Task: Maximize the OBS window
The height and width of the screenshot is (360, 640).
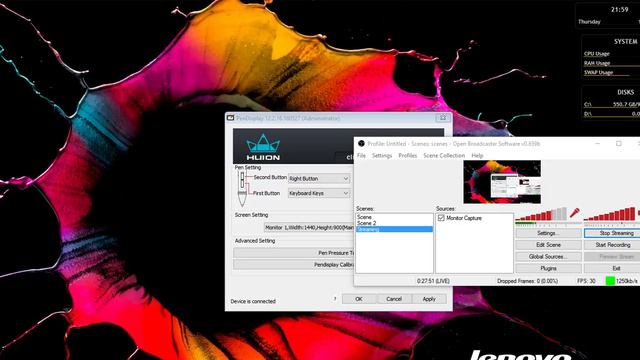Action: pyautogui.click(x=619, y=143)
